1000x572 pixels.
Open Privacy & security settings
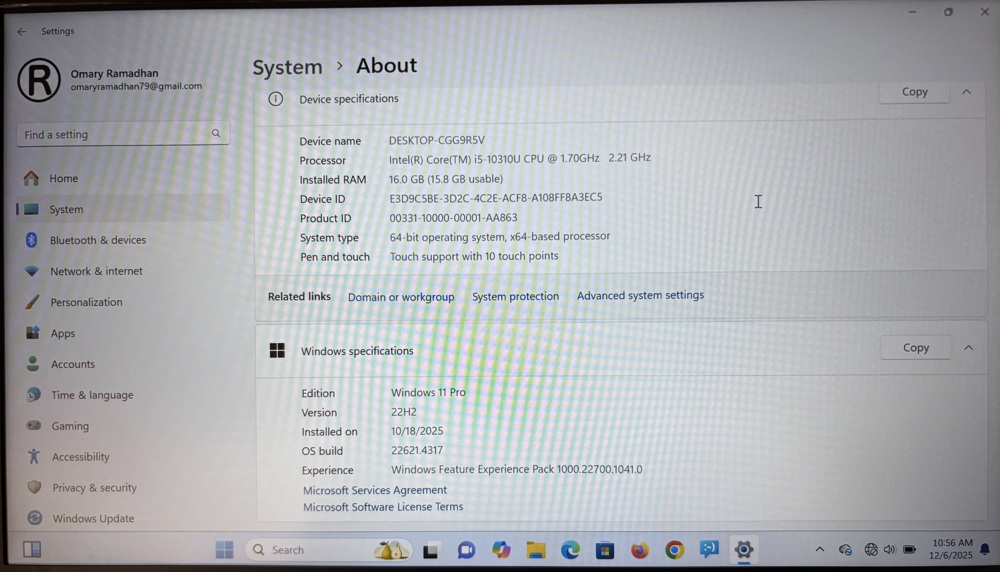[94, 488]
